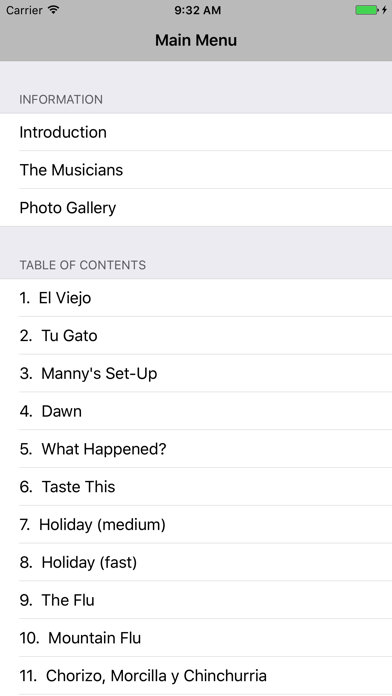Choose track 8 Holiday (fast)
Image resolution: width=392 pixels, height=696 pixels.
tap(196, 562)
